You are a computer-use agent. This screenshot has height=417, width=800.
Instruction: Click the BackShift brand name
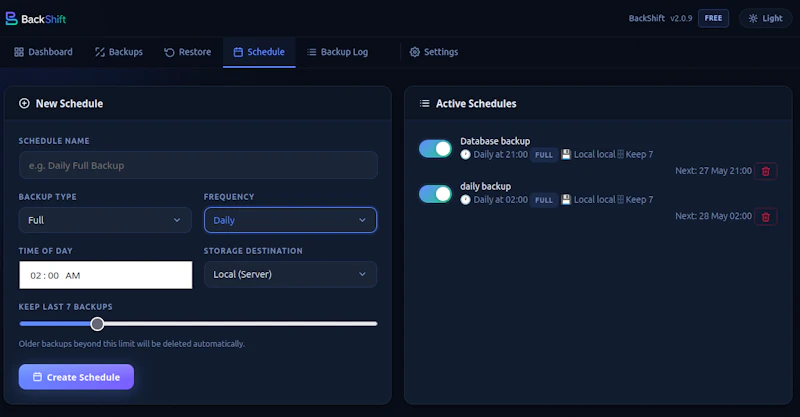pos(43,19)
